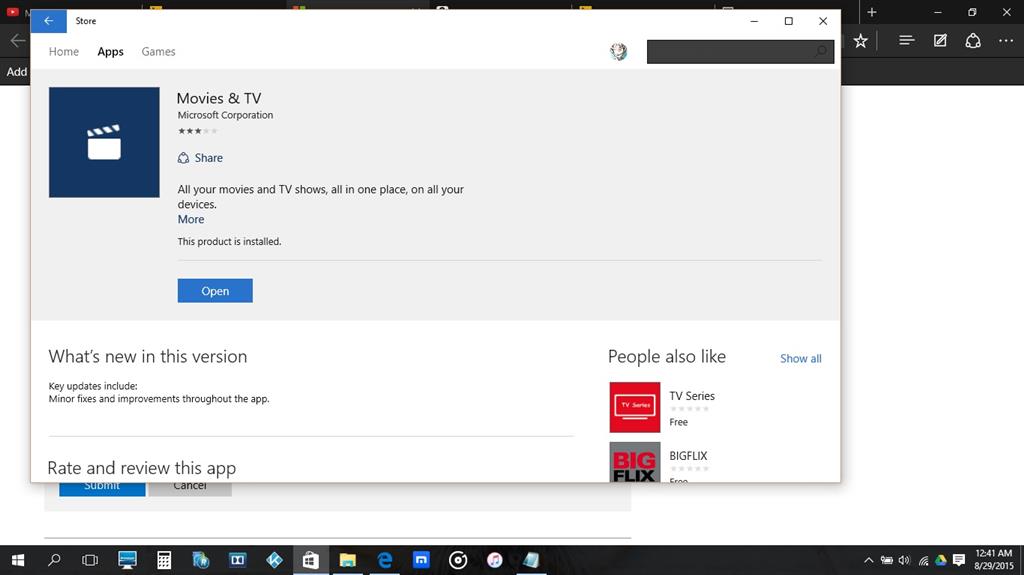
Task: Open the BIGFLIX app thumbnail
Action: coord(635,462)
